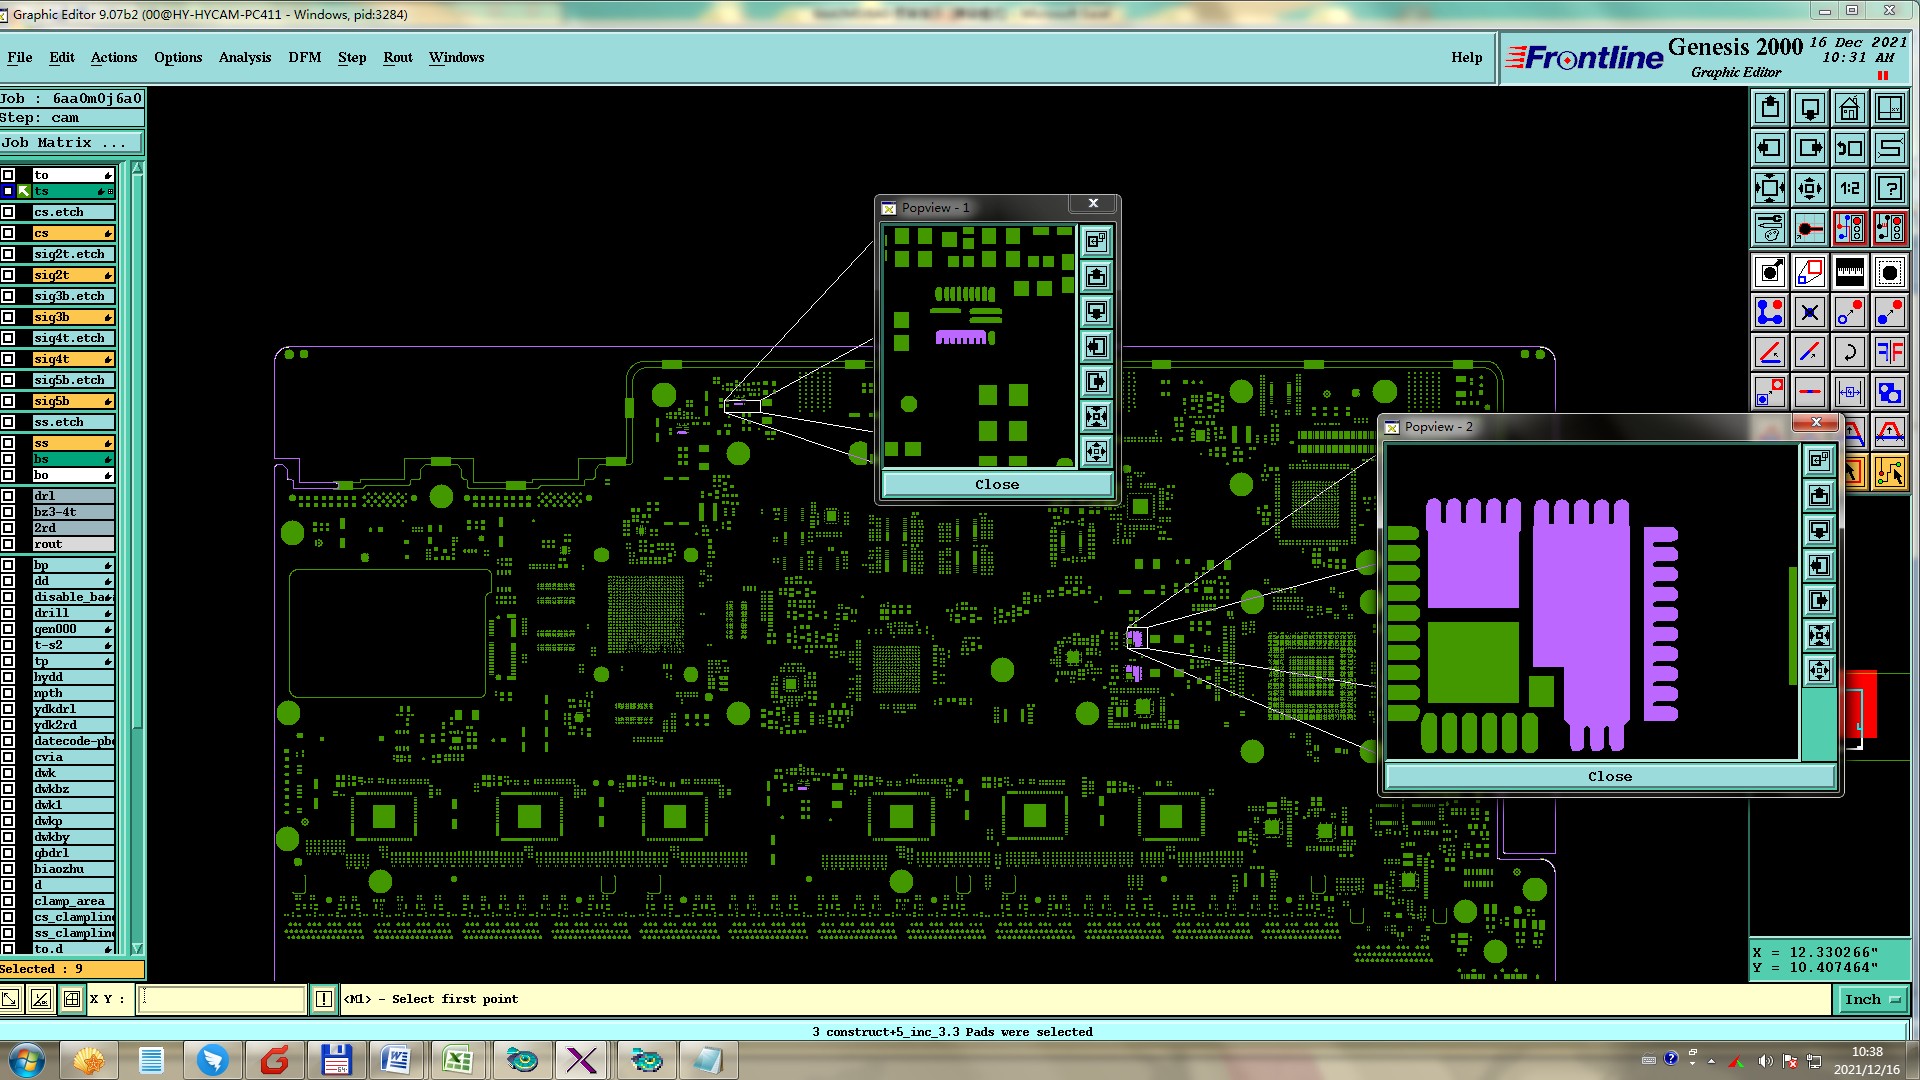Open the Inch units dropdown
Image resolution: width=1920 pixels, height=1080 pixels.
(1872, 999)
